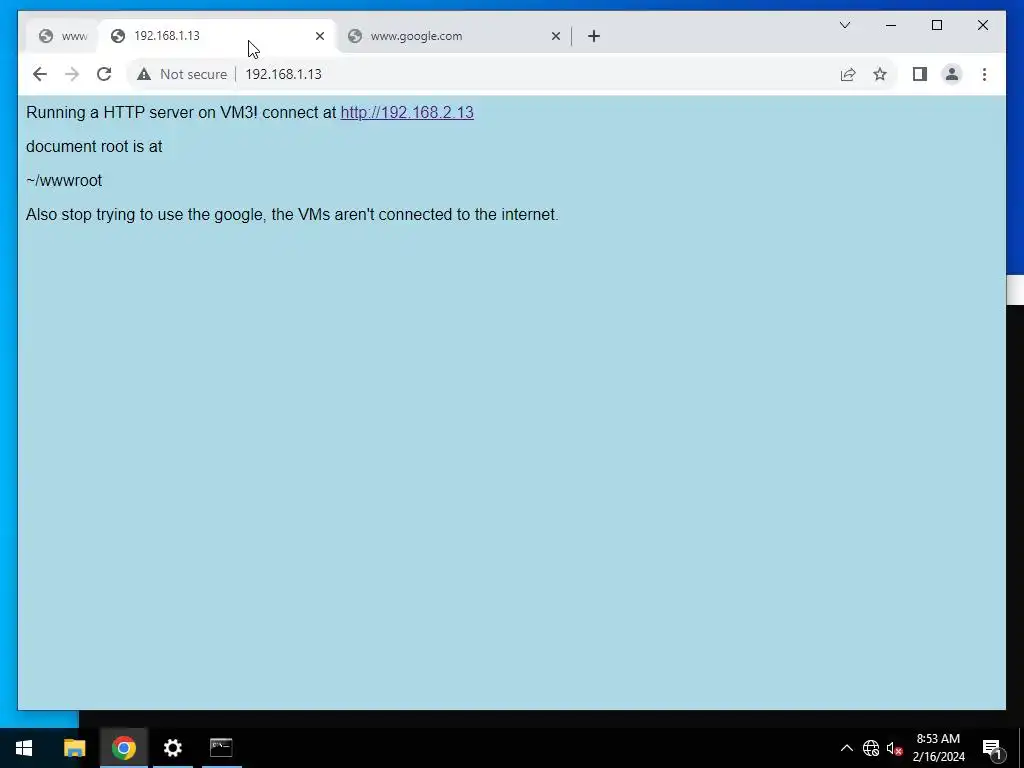This screenshot has width=1024, height=768.
Task: Share this page using the share icon
Action: 848,74
